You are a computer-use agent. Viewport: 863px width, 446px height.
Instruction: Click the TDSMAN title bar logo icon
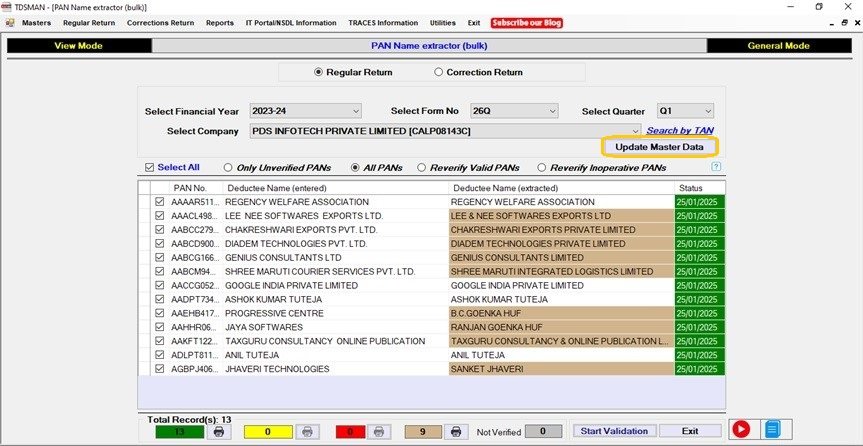[7, 7]
